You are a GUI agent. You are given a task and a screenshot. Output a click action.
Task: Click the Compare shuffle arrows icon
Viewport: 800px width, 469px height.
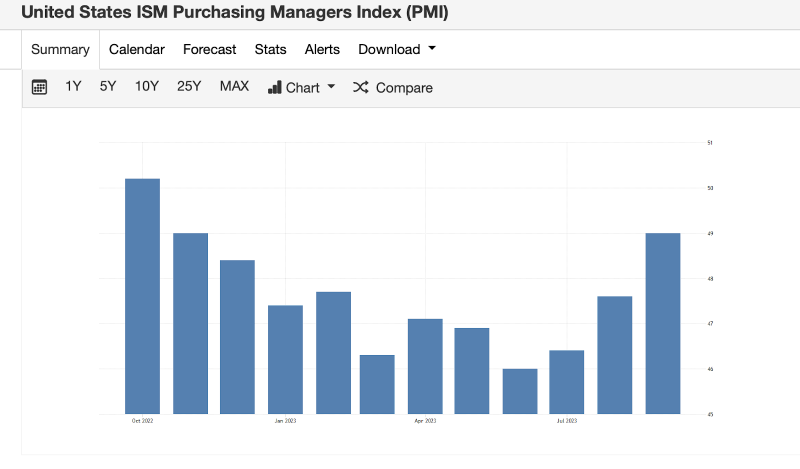[x=361, y=87]
